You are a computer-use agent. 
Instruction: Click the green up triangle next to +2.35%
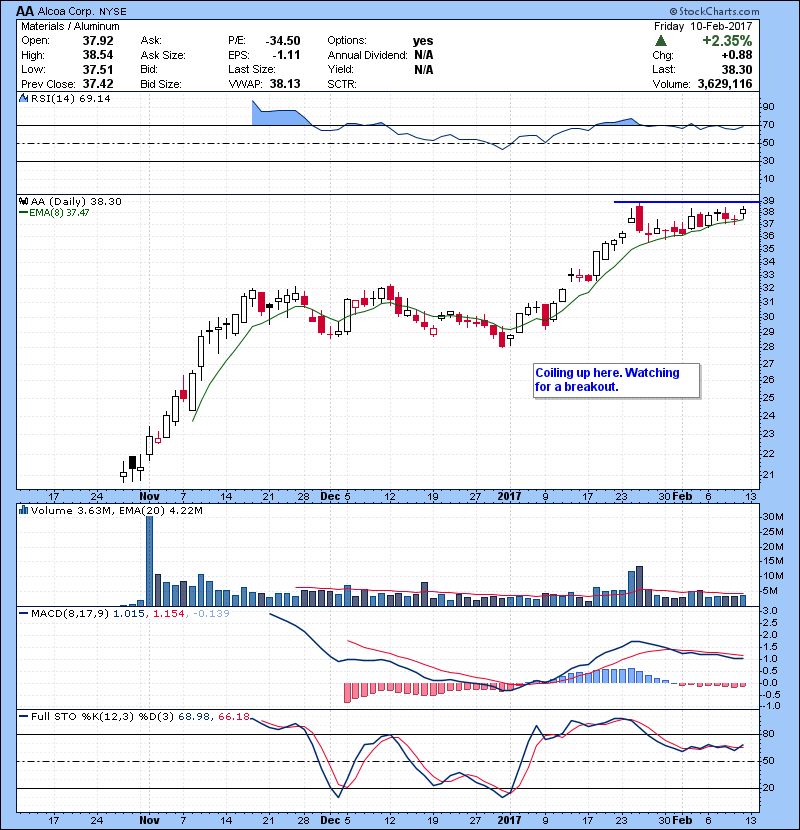[660, 41]
